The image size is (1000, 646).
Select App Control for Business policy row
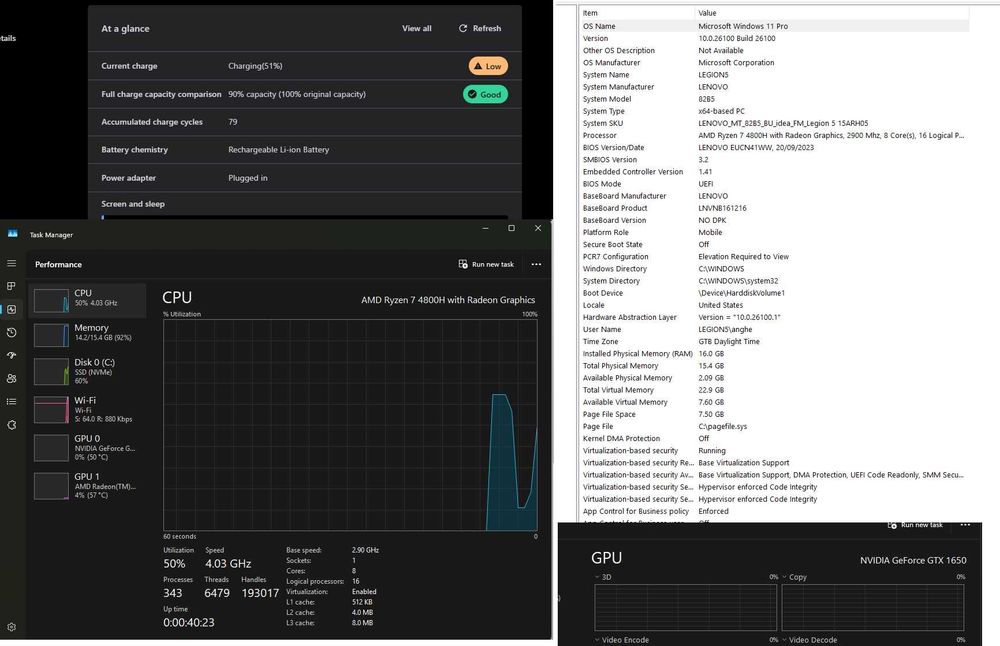(x=774, y=511)
